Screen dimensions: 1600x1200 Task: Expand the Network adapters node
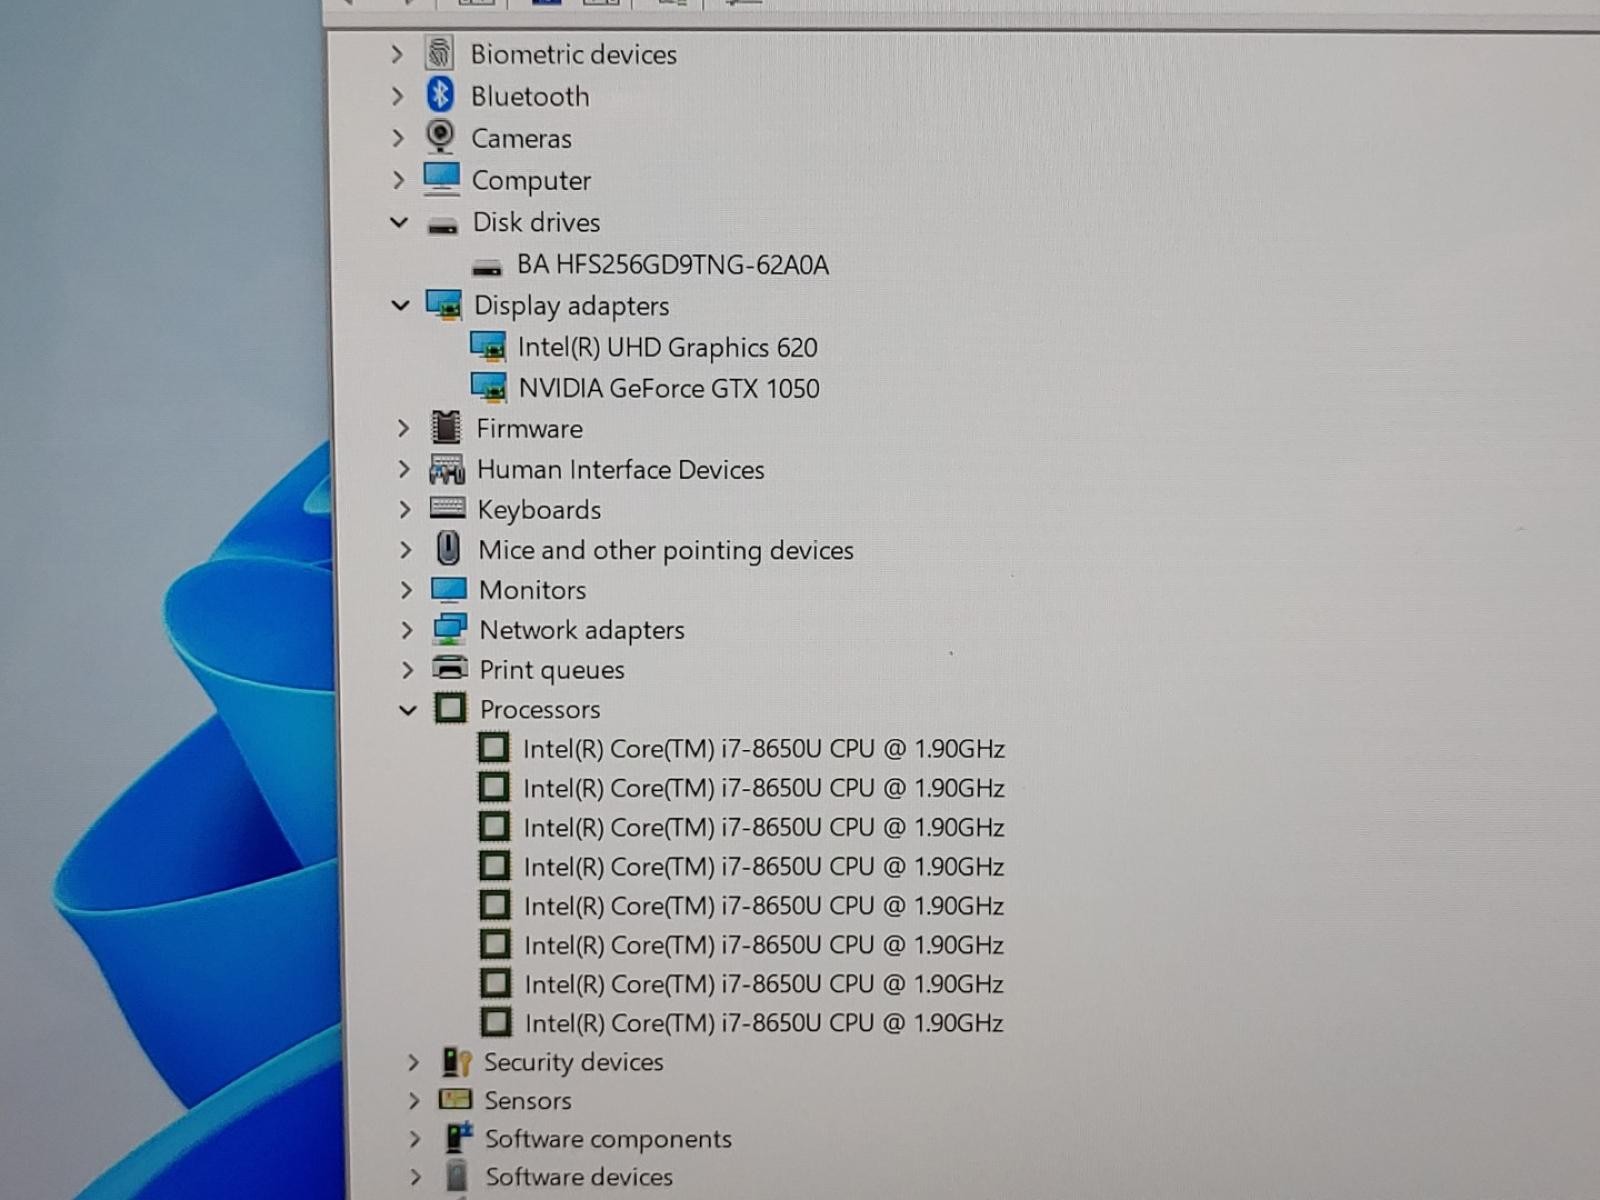[406, 630]
